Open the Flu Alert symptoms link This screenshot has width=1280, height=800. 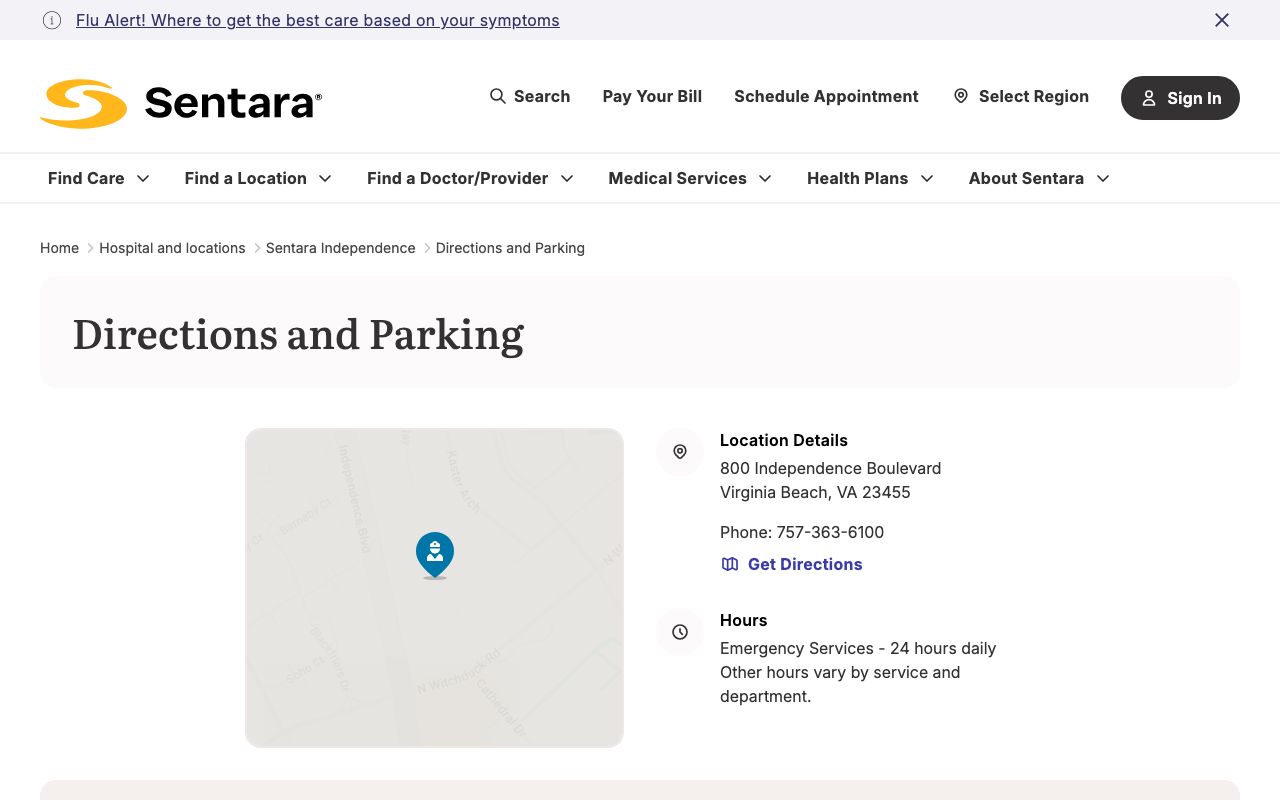pyautogui.click(x=317, y=20)
